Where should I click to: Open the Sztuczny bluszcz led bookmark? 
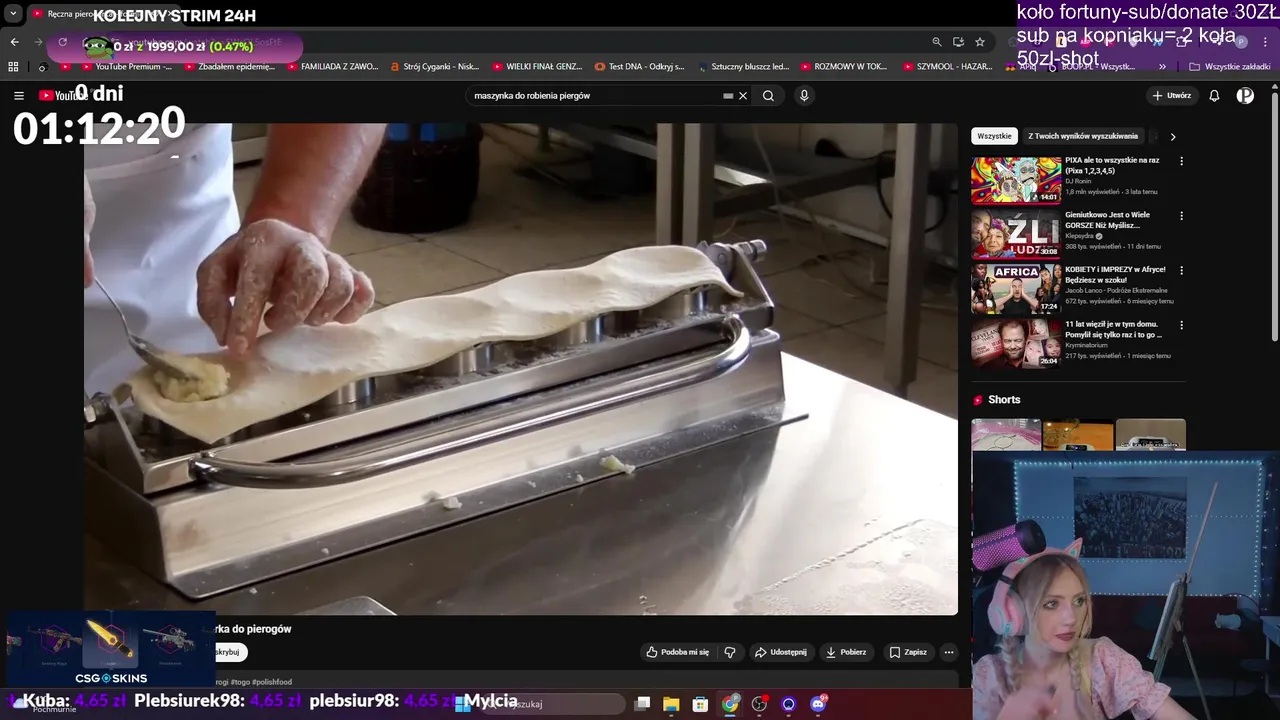pyautogui.click(x=743, y=67)
